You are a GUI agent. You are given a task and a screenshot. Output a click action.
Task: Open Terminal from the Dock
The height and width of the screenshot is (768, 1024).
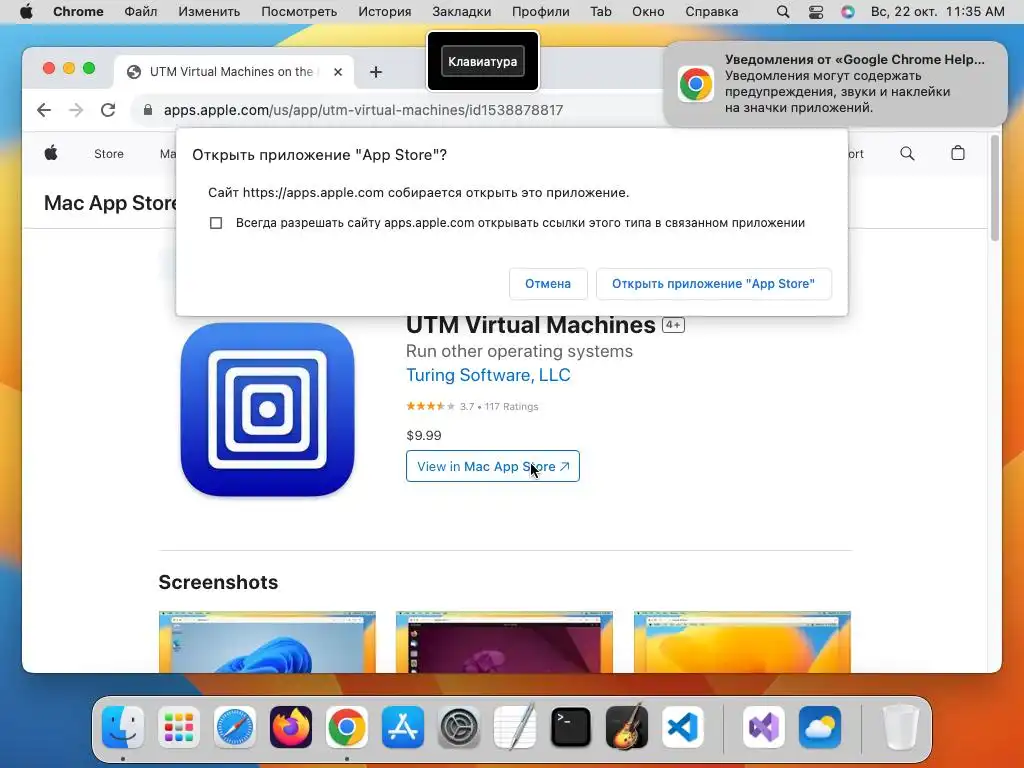[x=571, y=727]
